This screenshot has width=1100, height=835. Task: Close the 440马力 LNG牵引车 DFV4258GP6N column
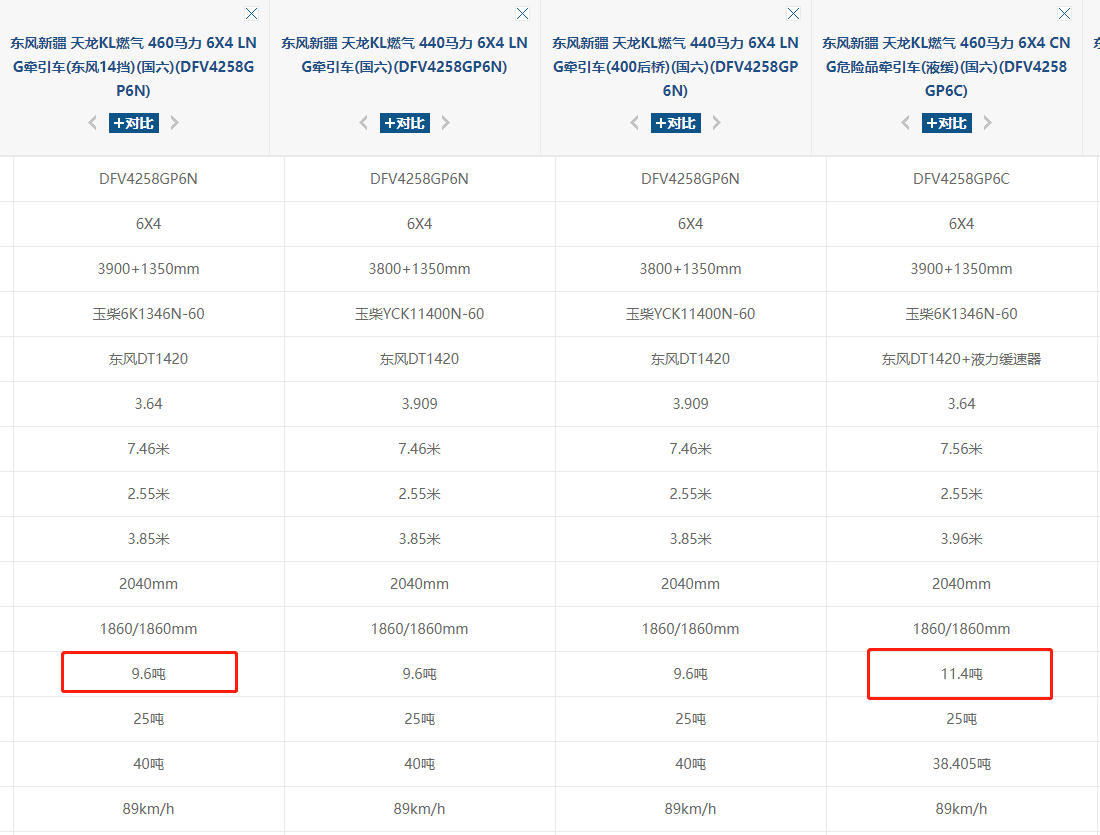pyautogui.click(x=522, y=14)
